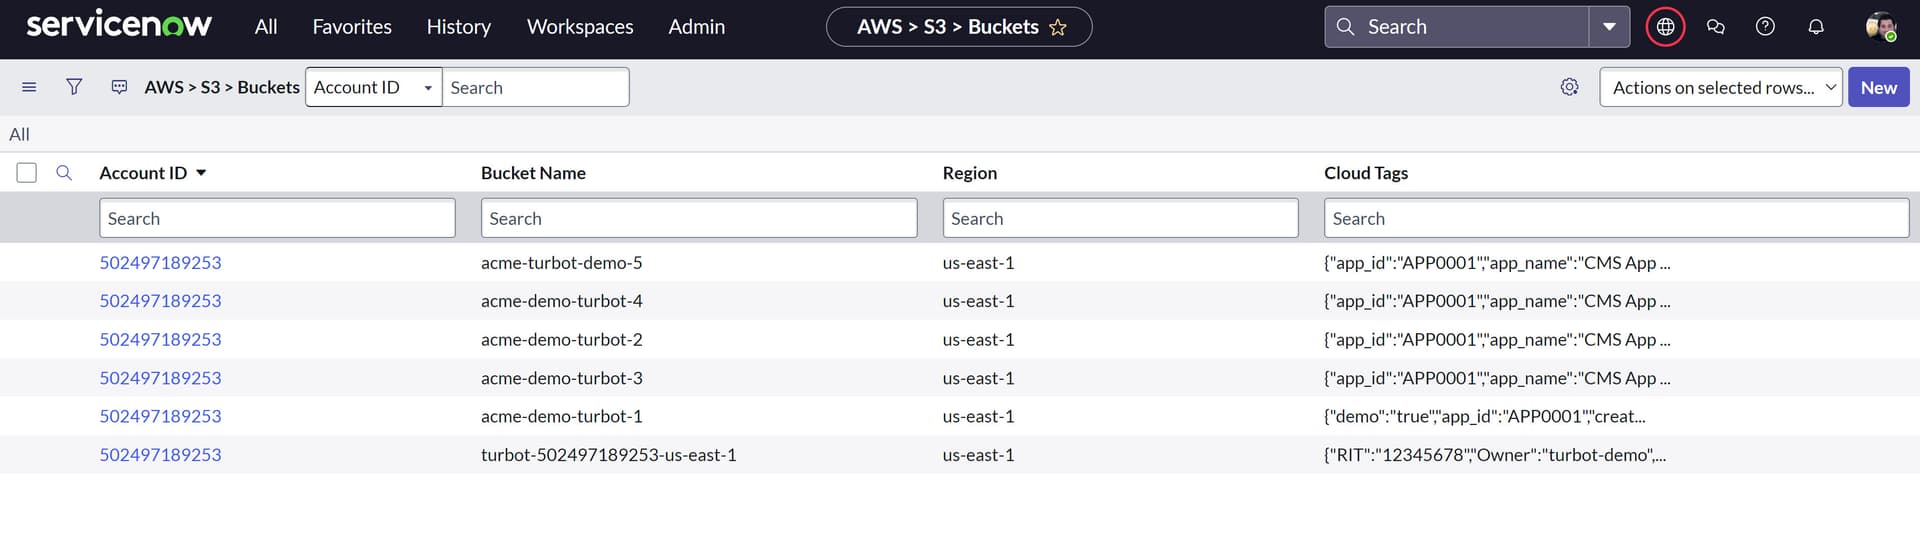Open the help question mark icon
This screenshot has width=1920, height=545.
(x=1765, y=27)
